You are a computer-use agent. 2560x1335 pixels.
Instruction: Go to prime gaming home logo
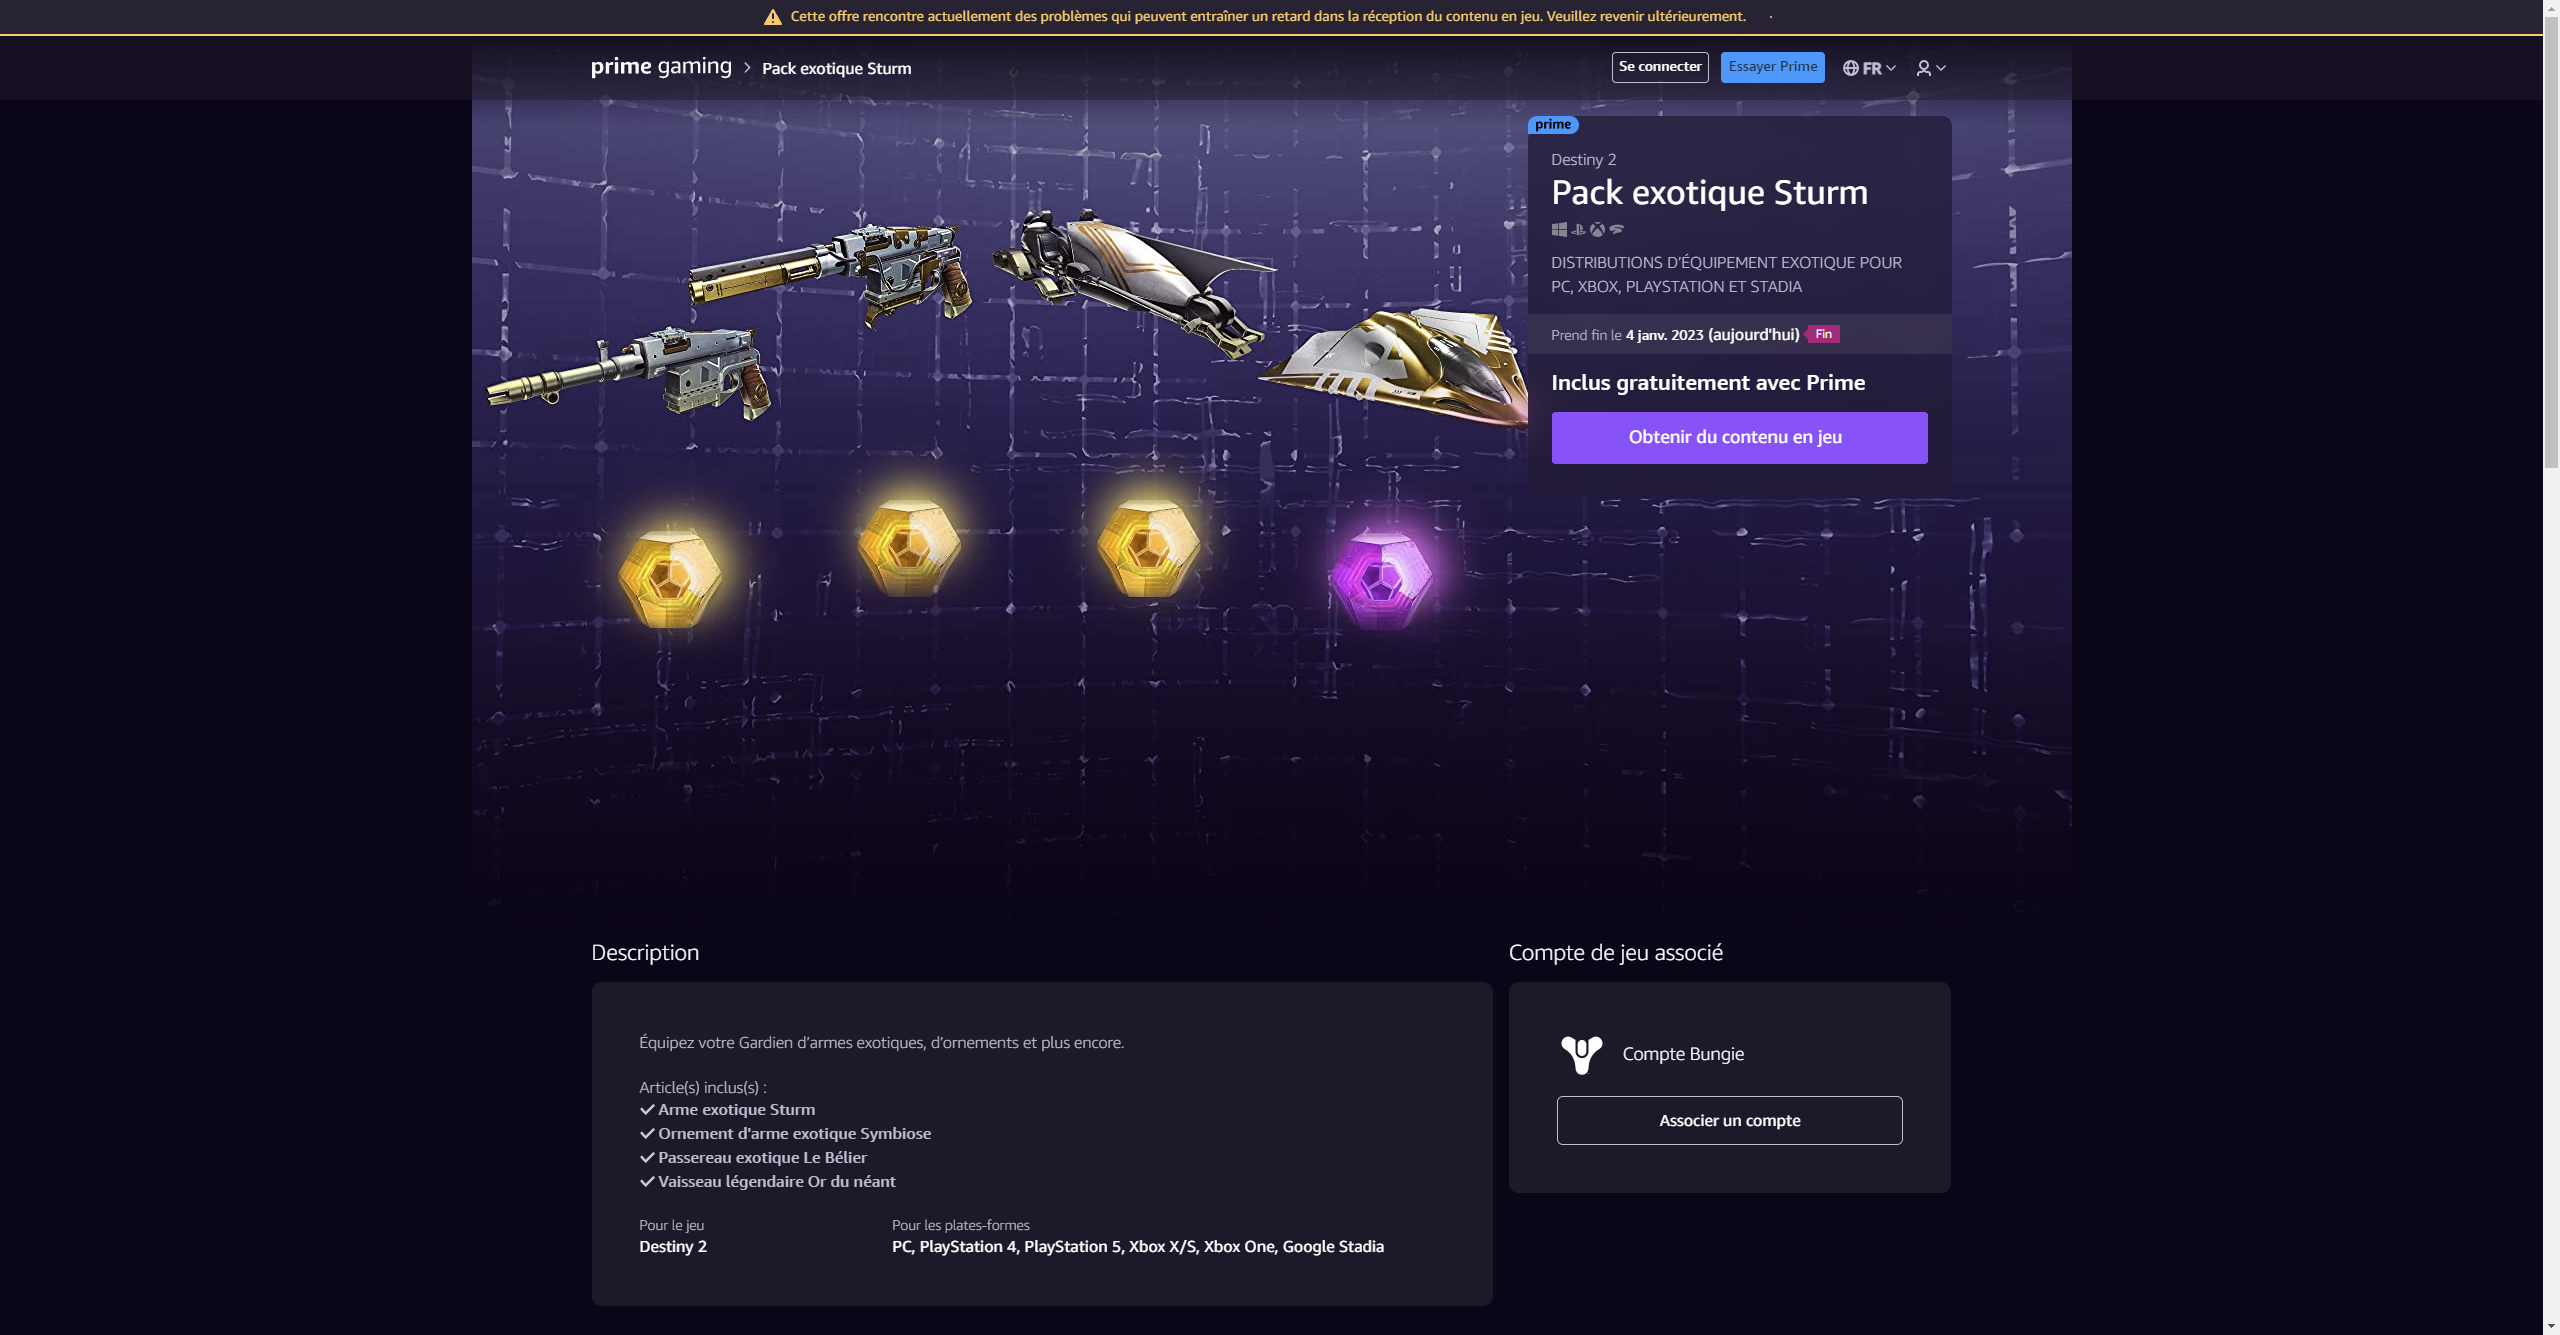[661, 67]
